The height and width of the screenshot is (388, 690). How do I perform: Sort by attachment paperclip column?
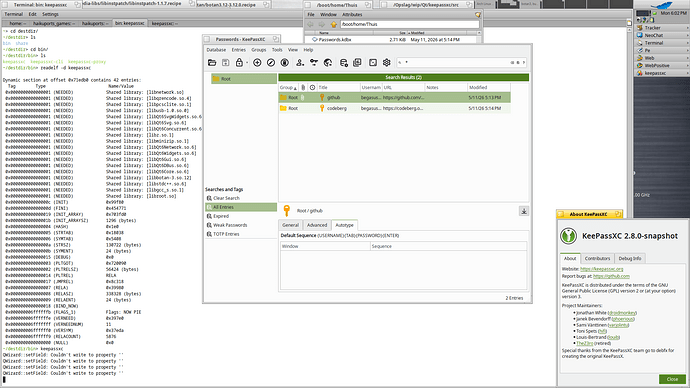[x=303, y=88]
